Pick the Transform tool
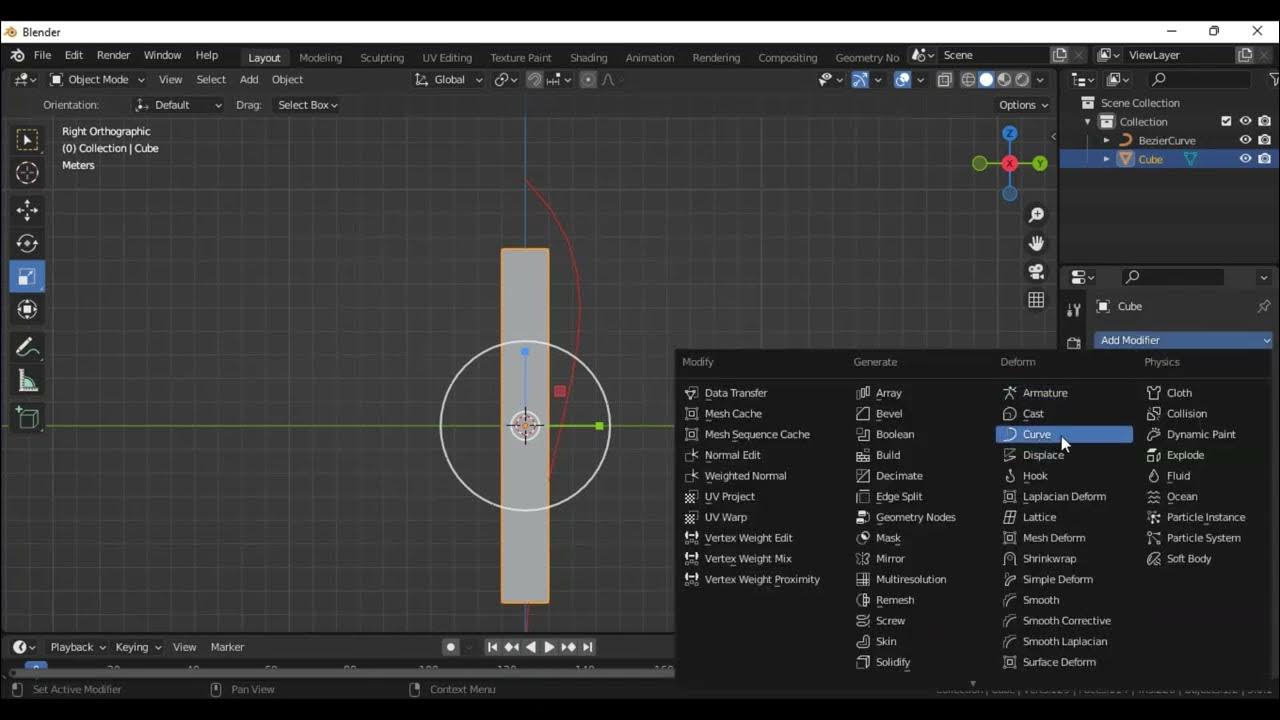 (27, 310)
